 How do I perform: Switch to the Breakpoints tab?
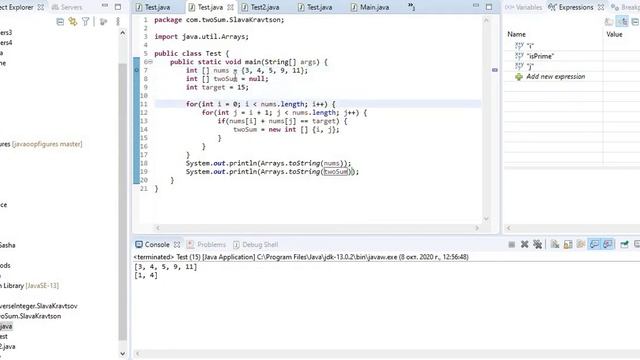[625, 7]
